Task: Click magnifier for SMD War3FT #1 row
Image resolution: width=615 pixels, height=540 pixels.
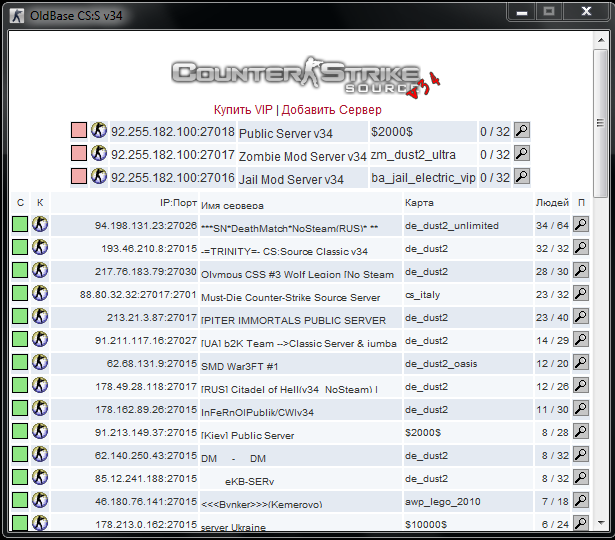Action: 580,363
